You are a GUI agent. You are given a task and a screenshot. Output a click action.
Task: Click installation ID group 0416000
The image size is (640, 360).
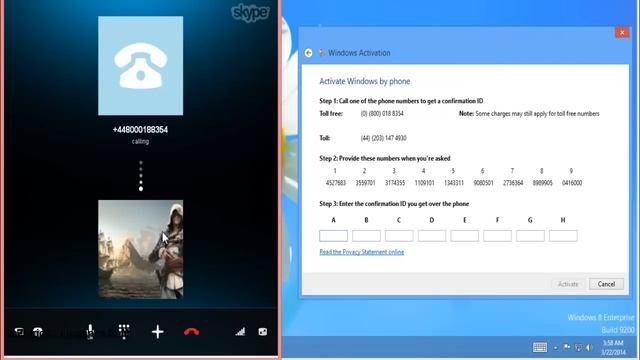point(572,183)
